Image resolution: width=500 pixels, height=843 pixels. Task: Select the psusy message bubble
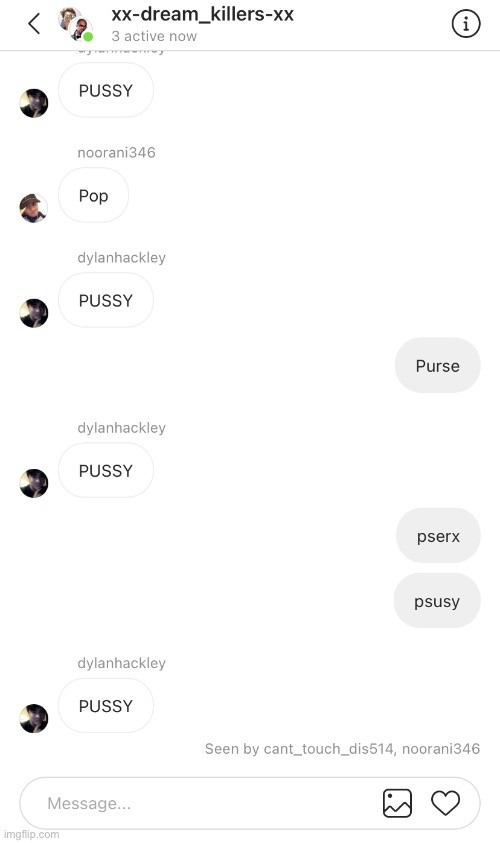point(437,601)
